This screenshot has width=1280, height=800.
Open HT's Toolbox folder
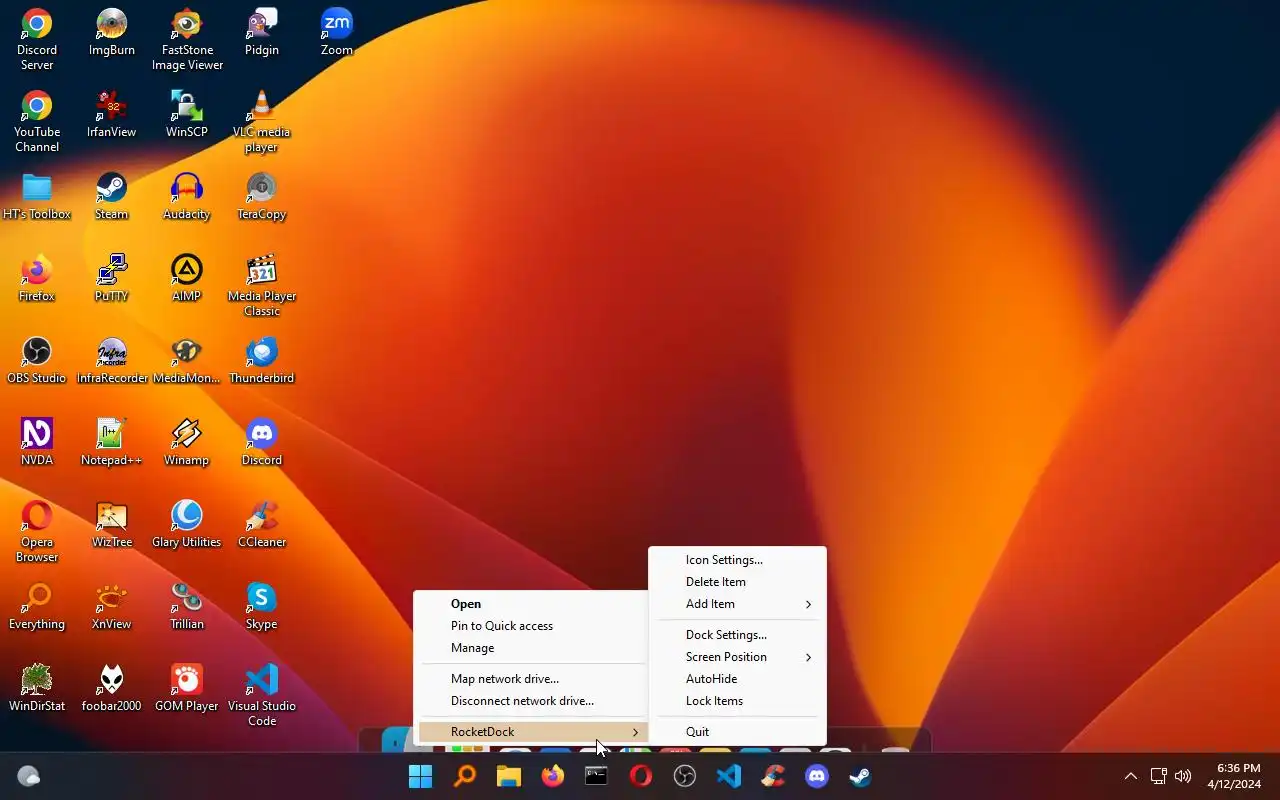point(37,196)
